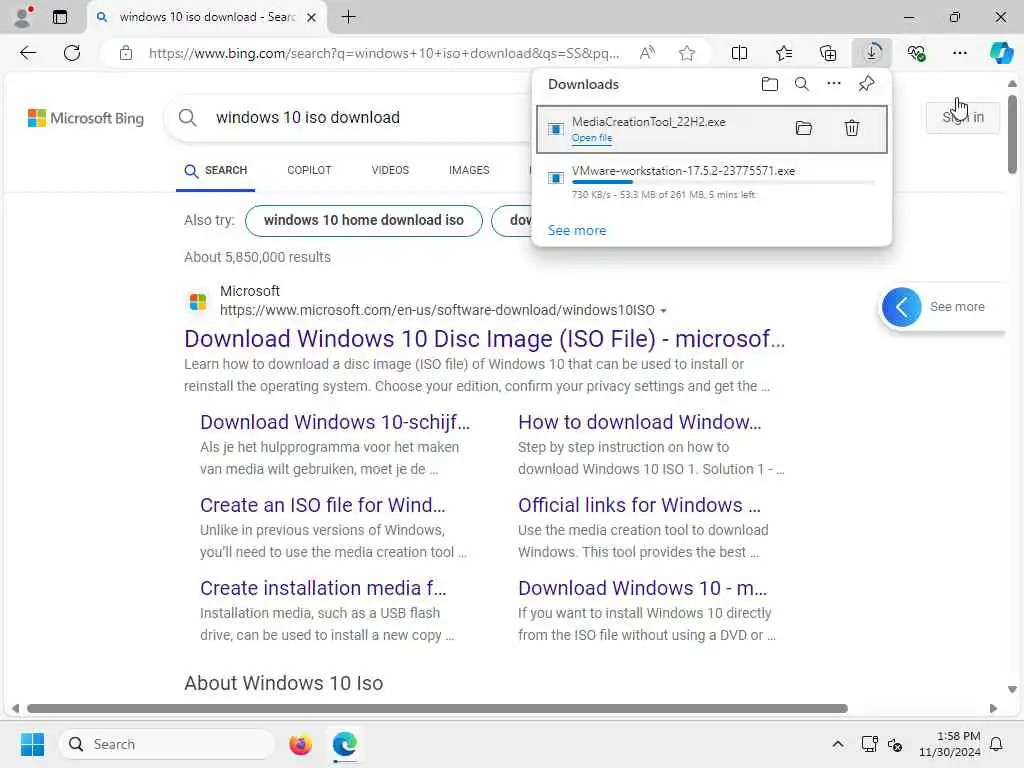Go back with the back arrow
Screen dimensions: 1024x768
click(28, 53)
